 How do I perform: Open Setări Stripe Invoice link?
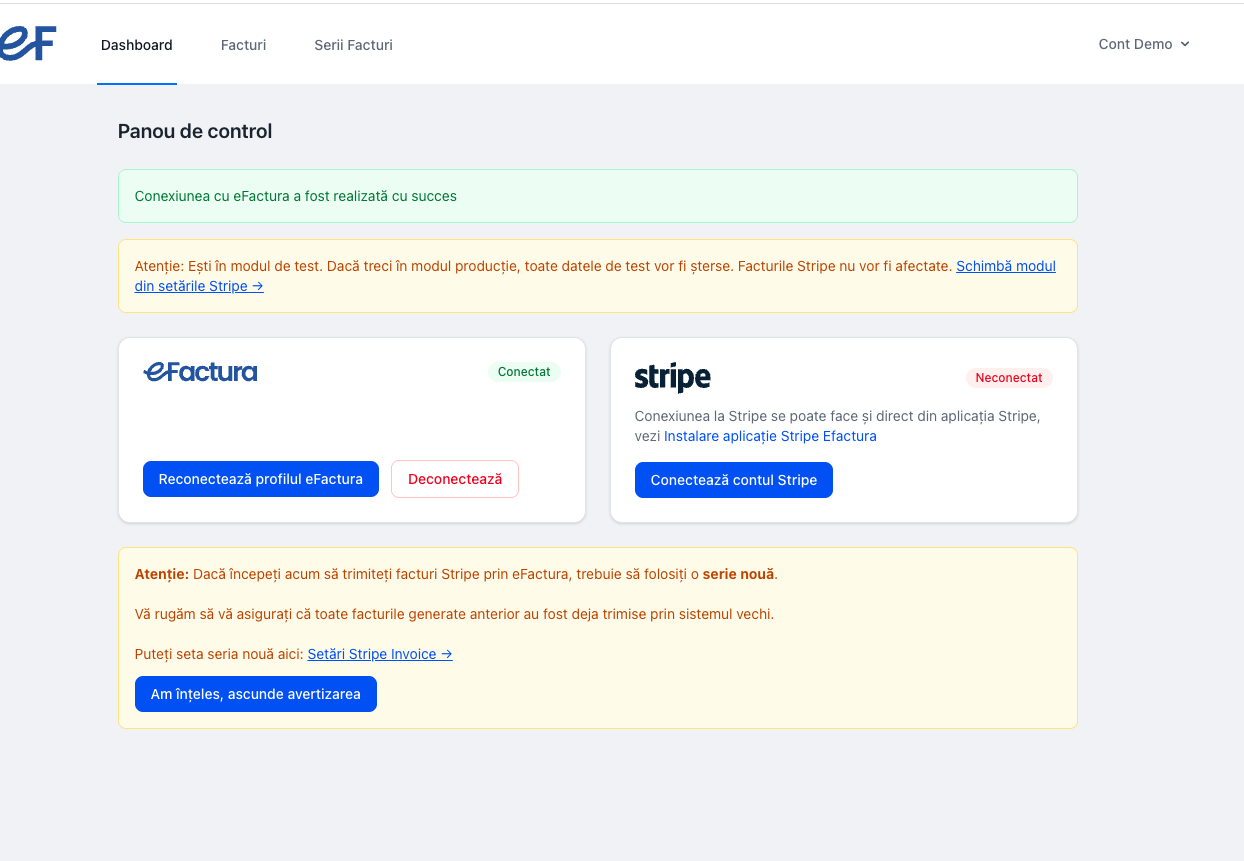(x=380, y=654)
